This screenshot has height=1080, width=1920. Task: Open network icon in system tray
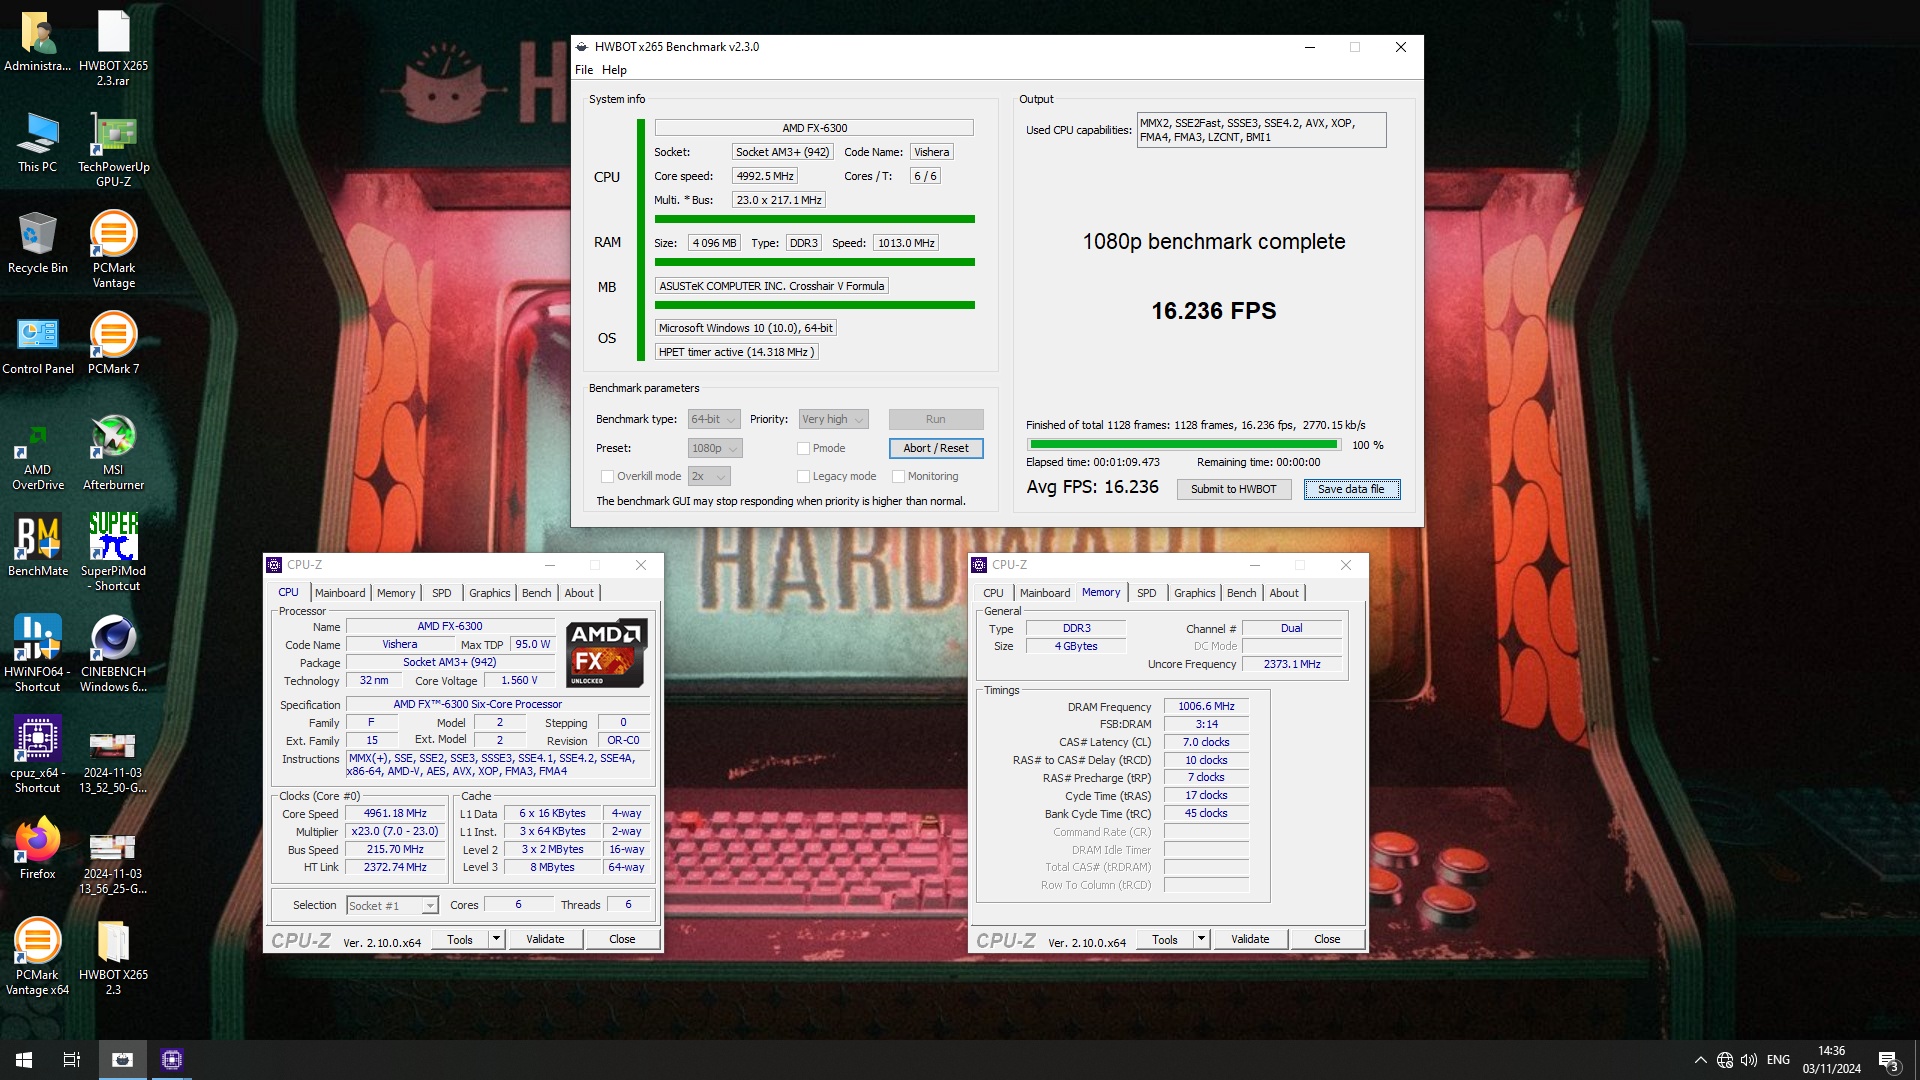coord(1725,1060)
